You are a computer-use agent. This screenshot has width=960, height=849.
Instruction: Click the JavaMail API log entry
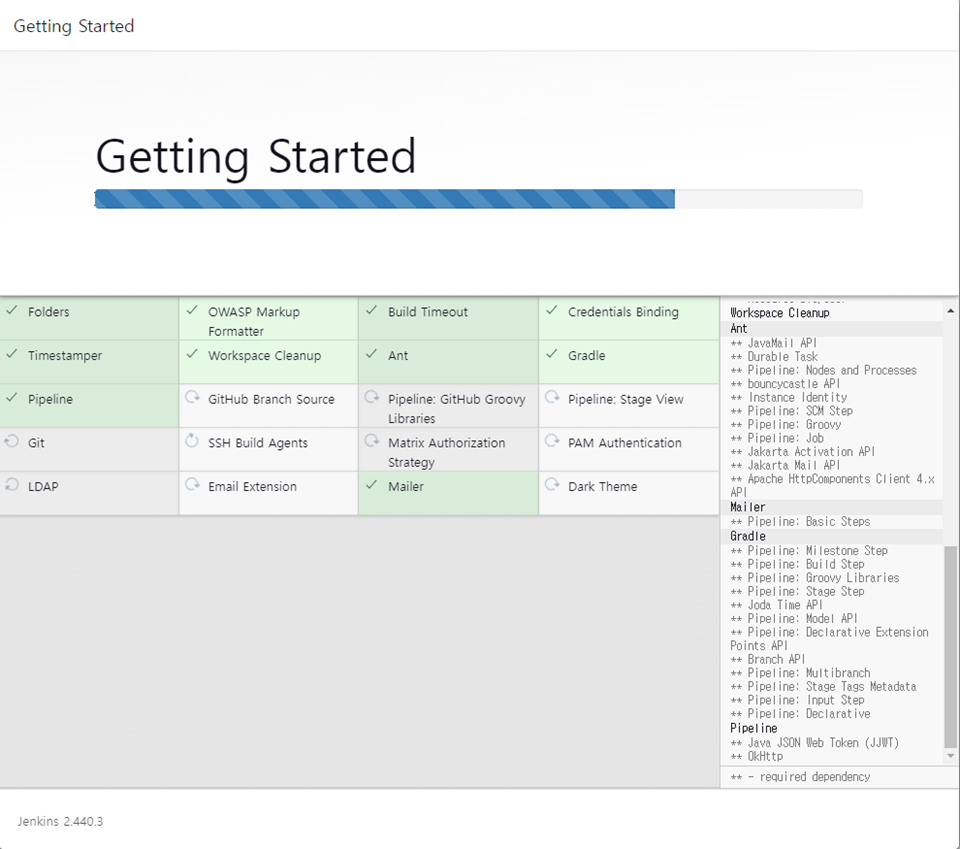tap(774, 343)
